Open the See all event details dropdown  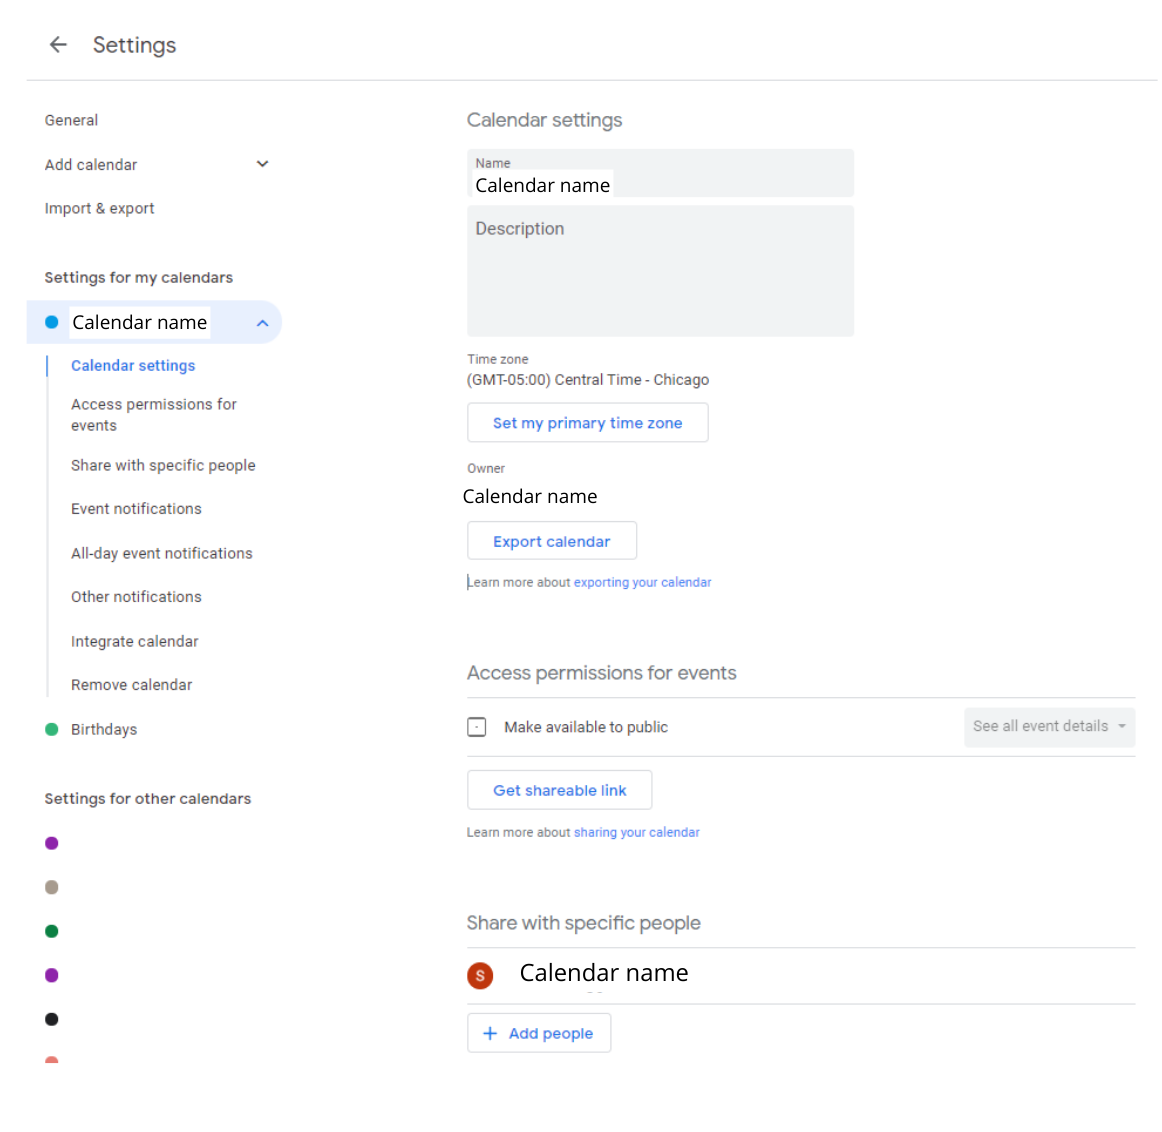coord(1049,727)
